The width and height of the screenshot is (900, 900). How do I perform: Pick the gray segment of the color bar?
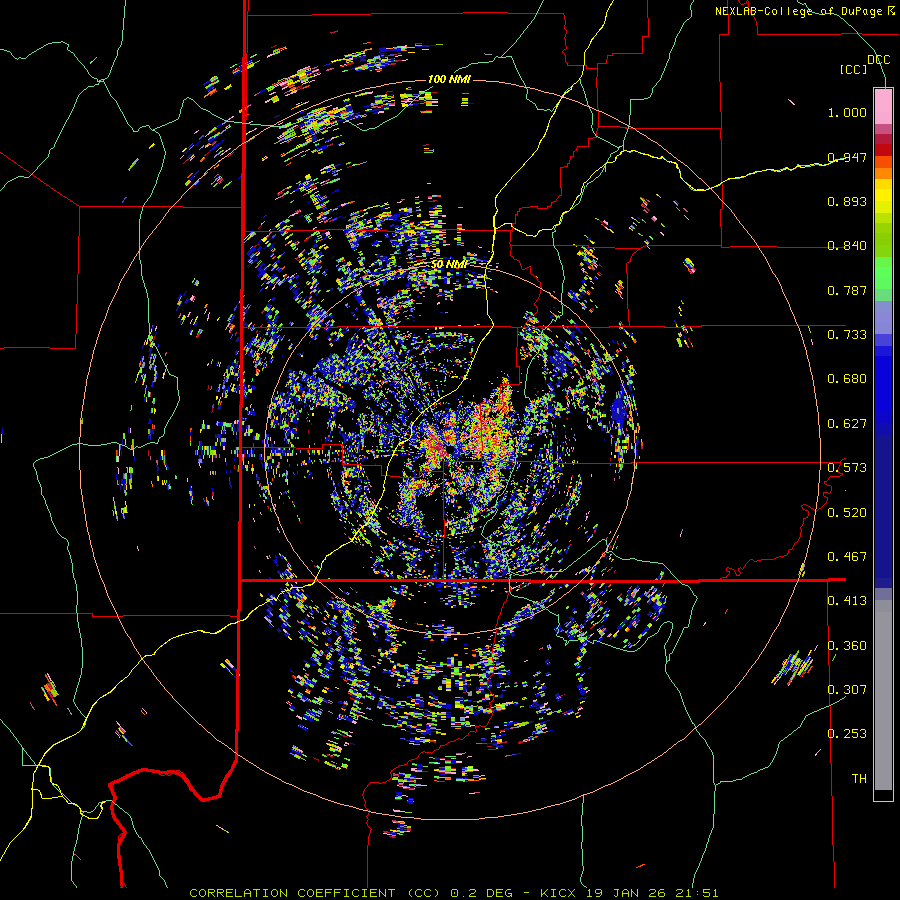883,695
